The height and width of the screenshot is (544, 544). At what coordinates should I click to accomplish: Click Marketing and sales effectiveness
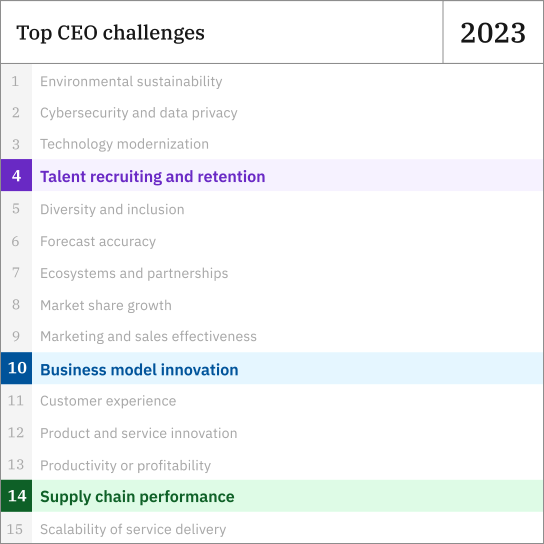tap(148, 337)
